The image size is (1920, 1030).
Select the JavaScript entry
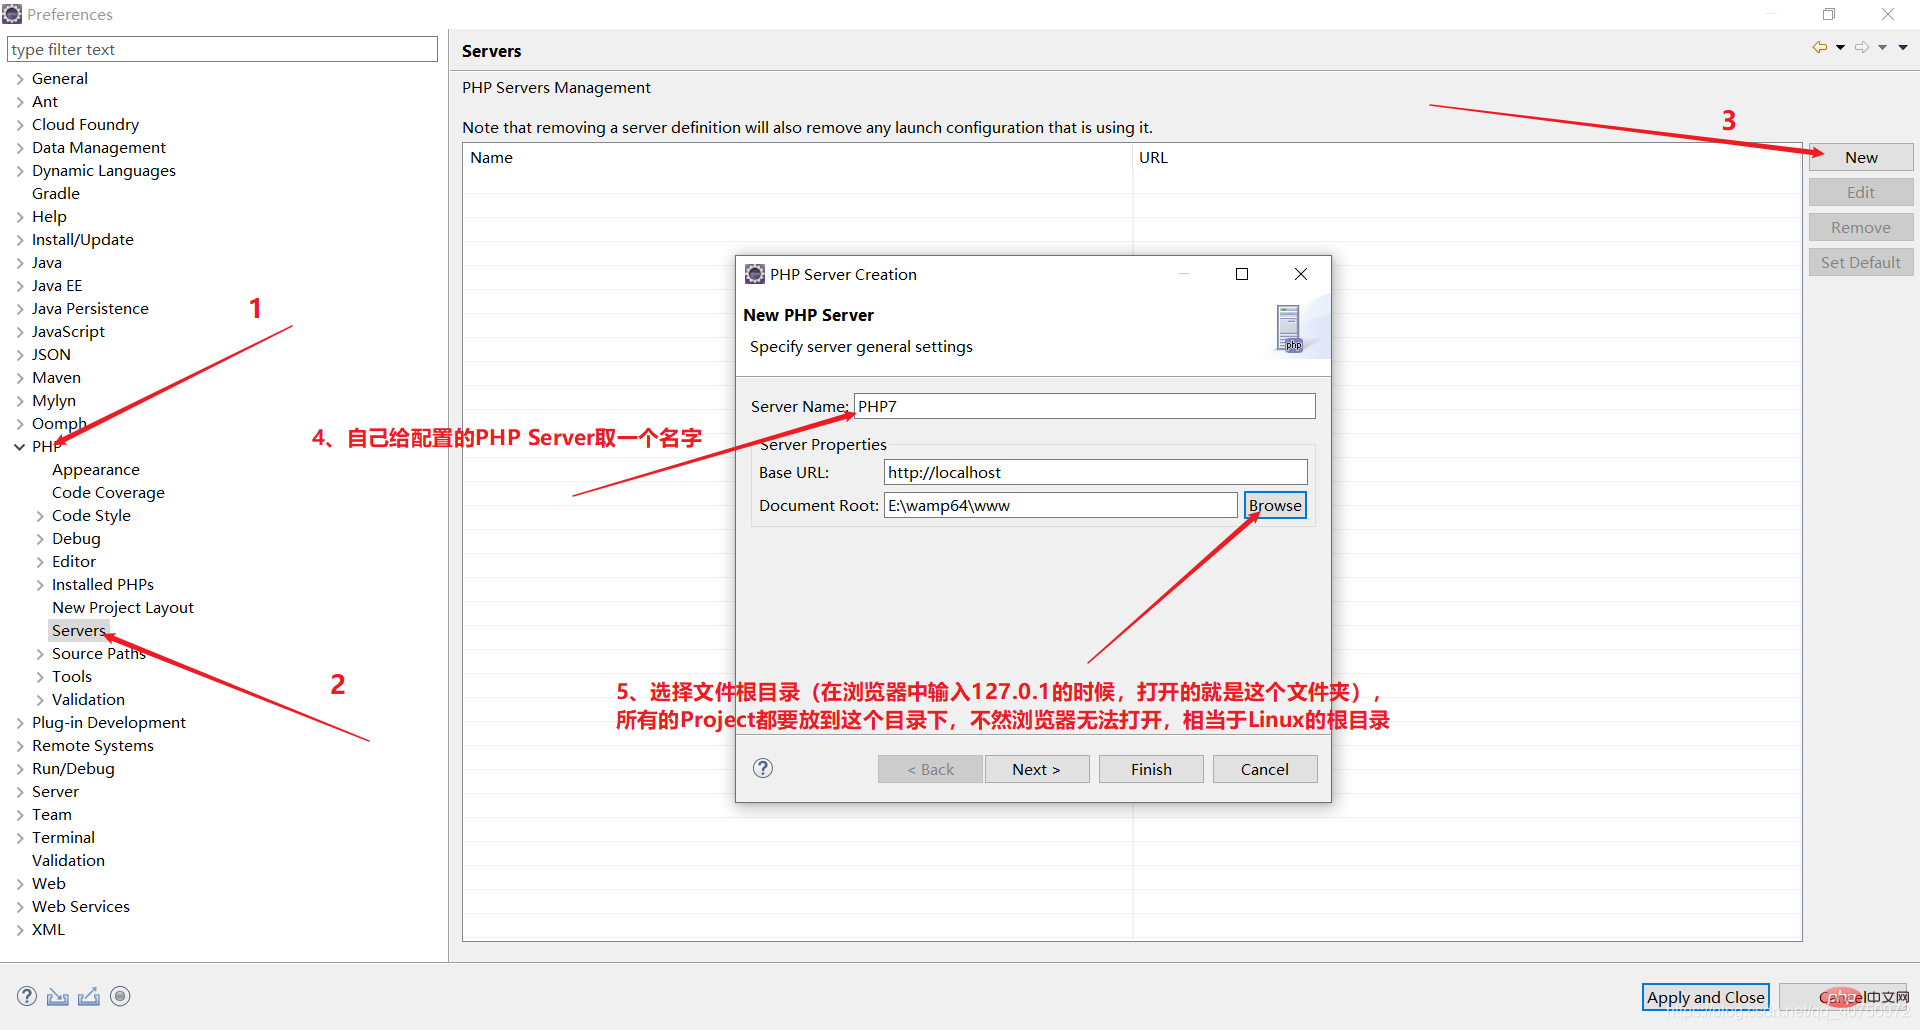click(x=68, y=331)
